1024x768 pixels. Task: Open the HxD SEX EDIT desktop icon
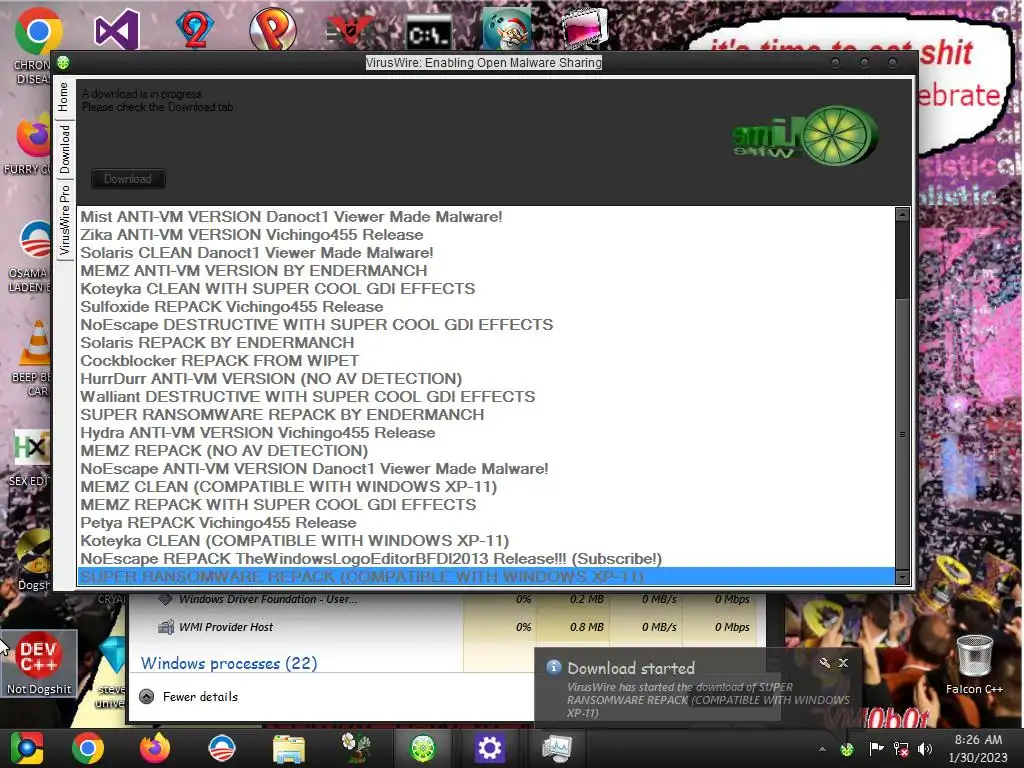pos(31,448)
